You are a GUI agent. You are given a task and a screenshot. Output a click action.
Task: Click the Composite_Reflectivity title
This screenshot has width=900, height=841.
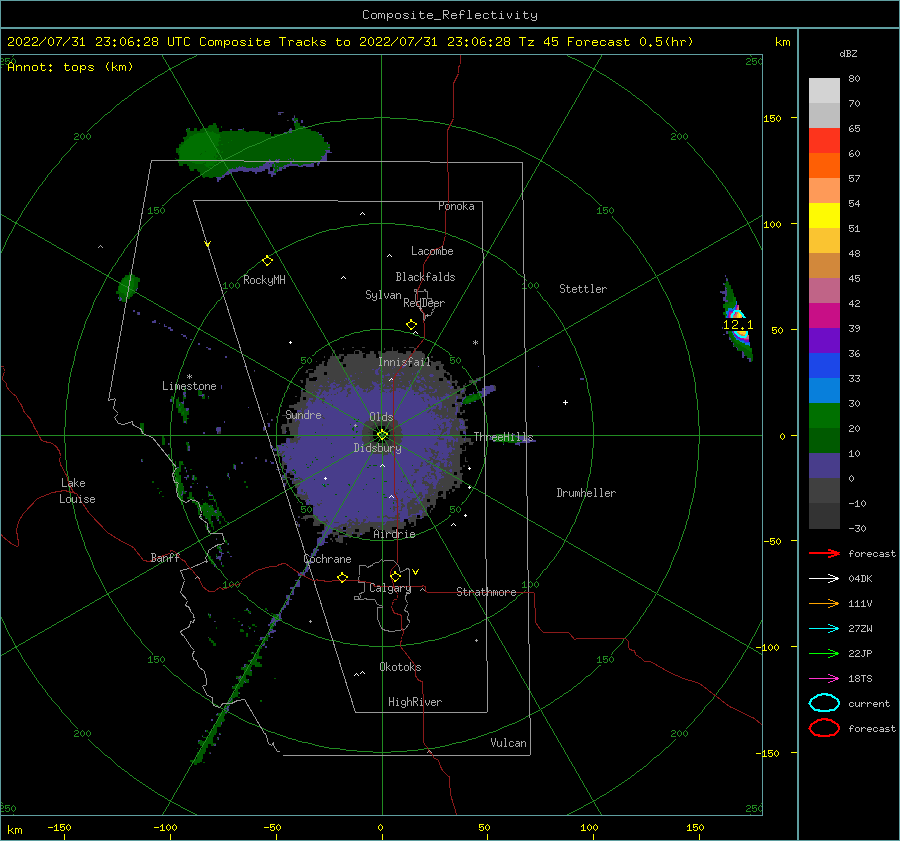click(450, 15)
